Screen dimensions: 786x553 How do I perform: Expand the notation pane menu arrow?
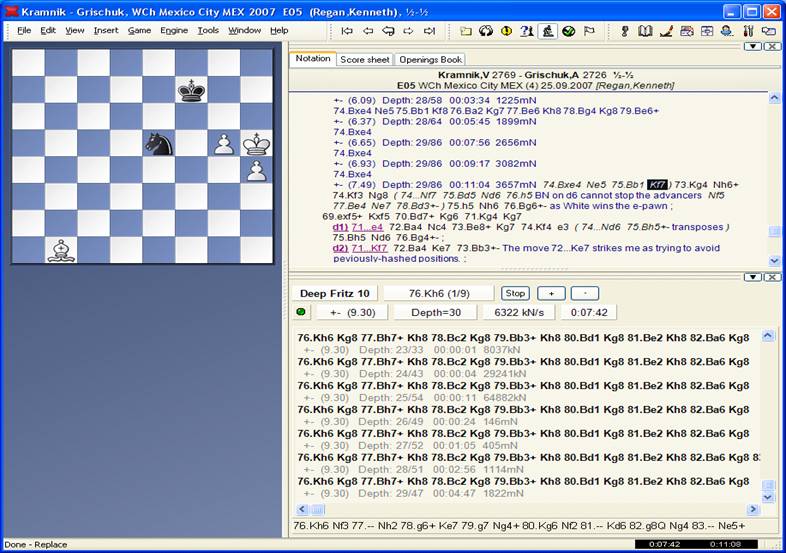pyautogui.click(x=755, y=46)
